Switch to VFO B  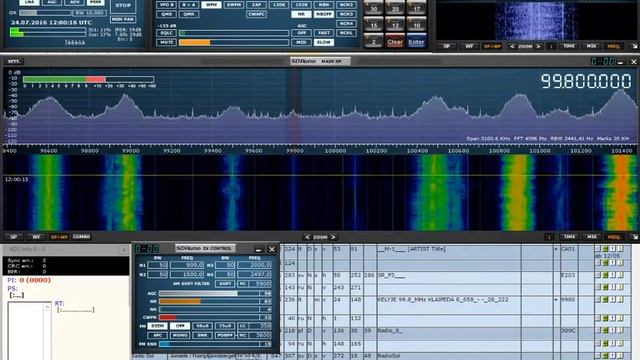[x=167, y=5]
